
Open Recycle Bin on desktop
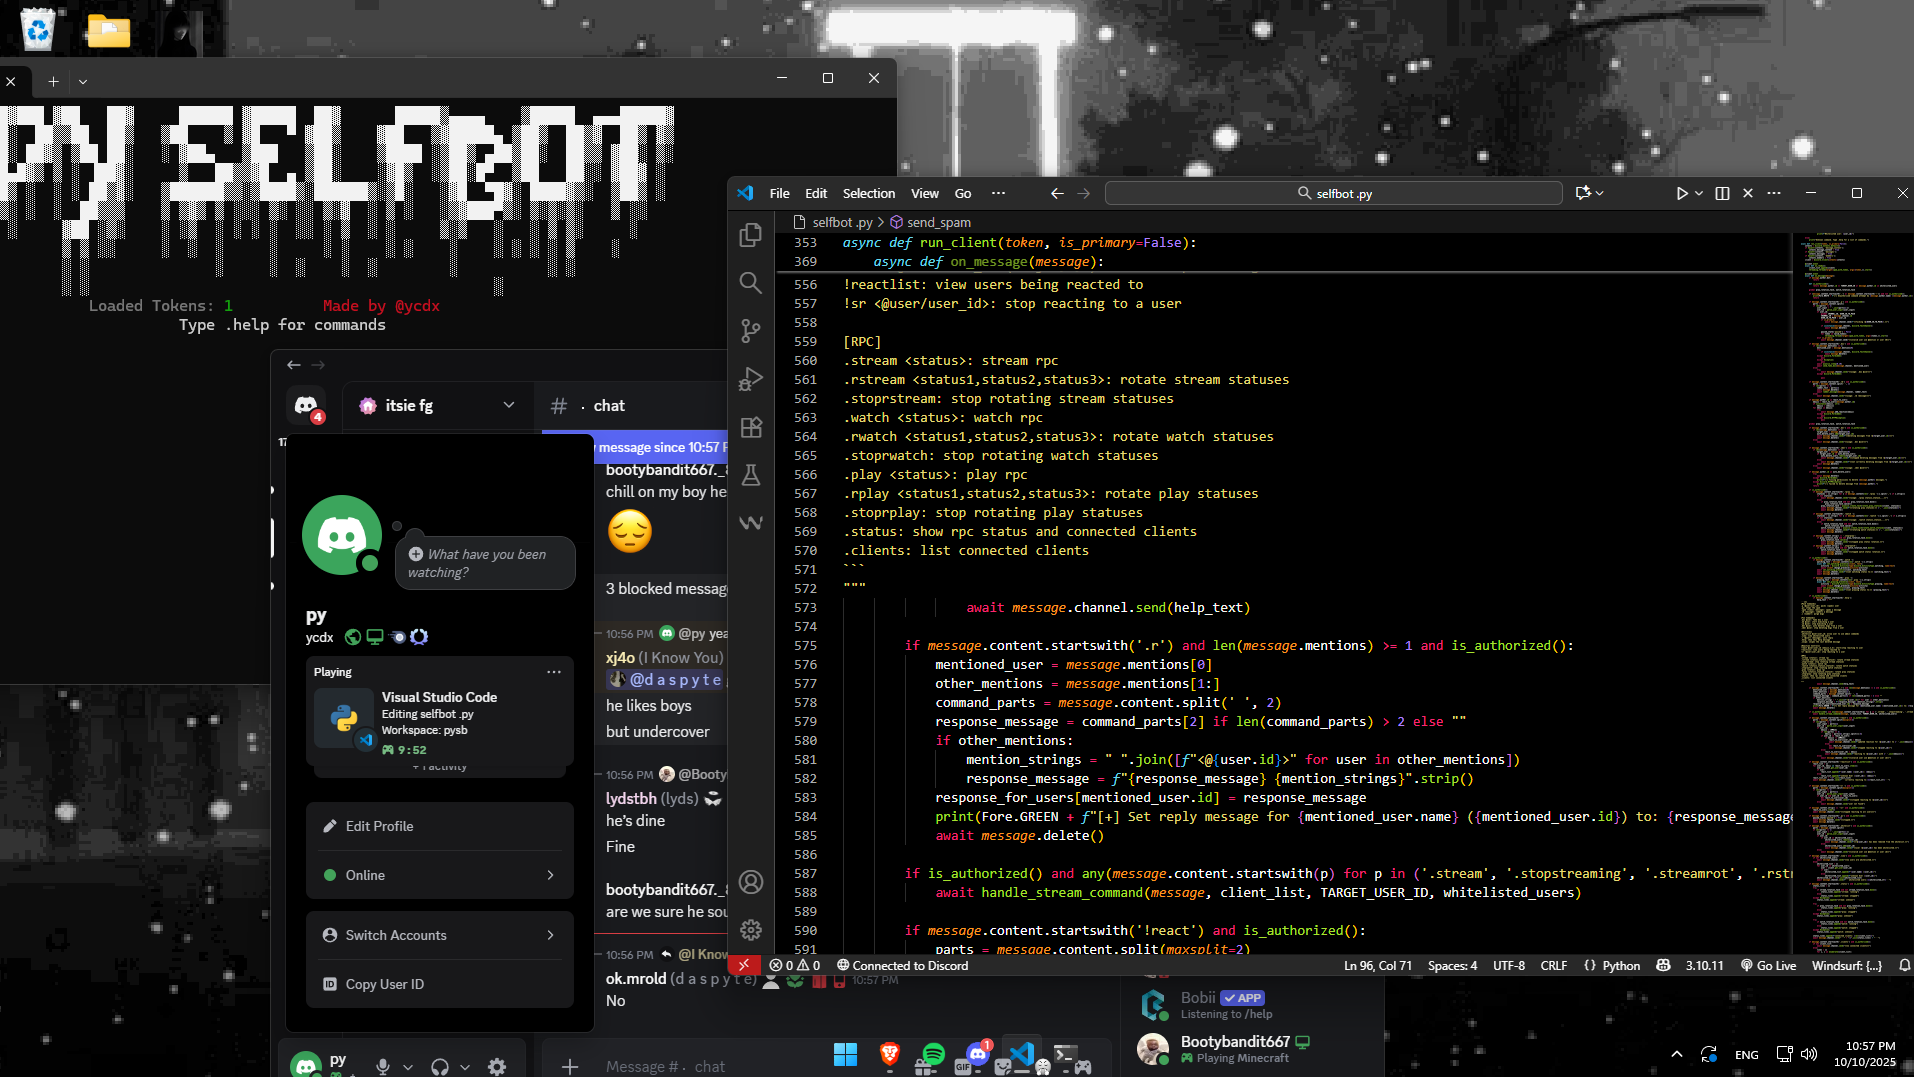pyautogui.click(x=37, y=28)
